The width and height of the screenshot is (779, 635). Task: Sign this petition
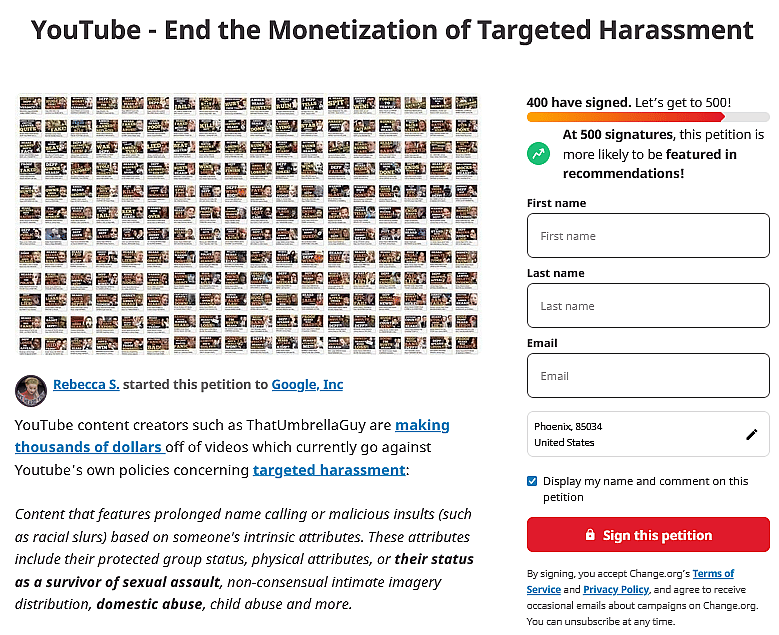click(648, 535)
